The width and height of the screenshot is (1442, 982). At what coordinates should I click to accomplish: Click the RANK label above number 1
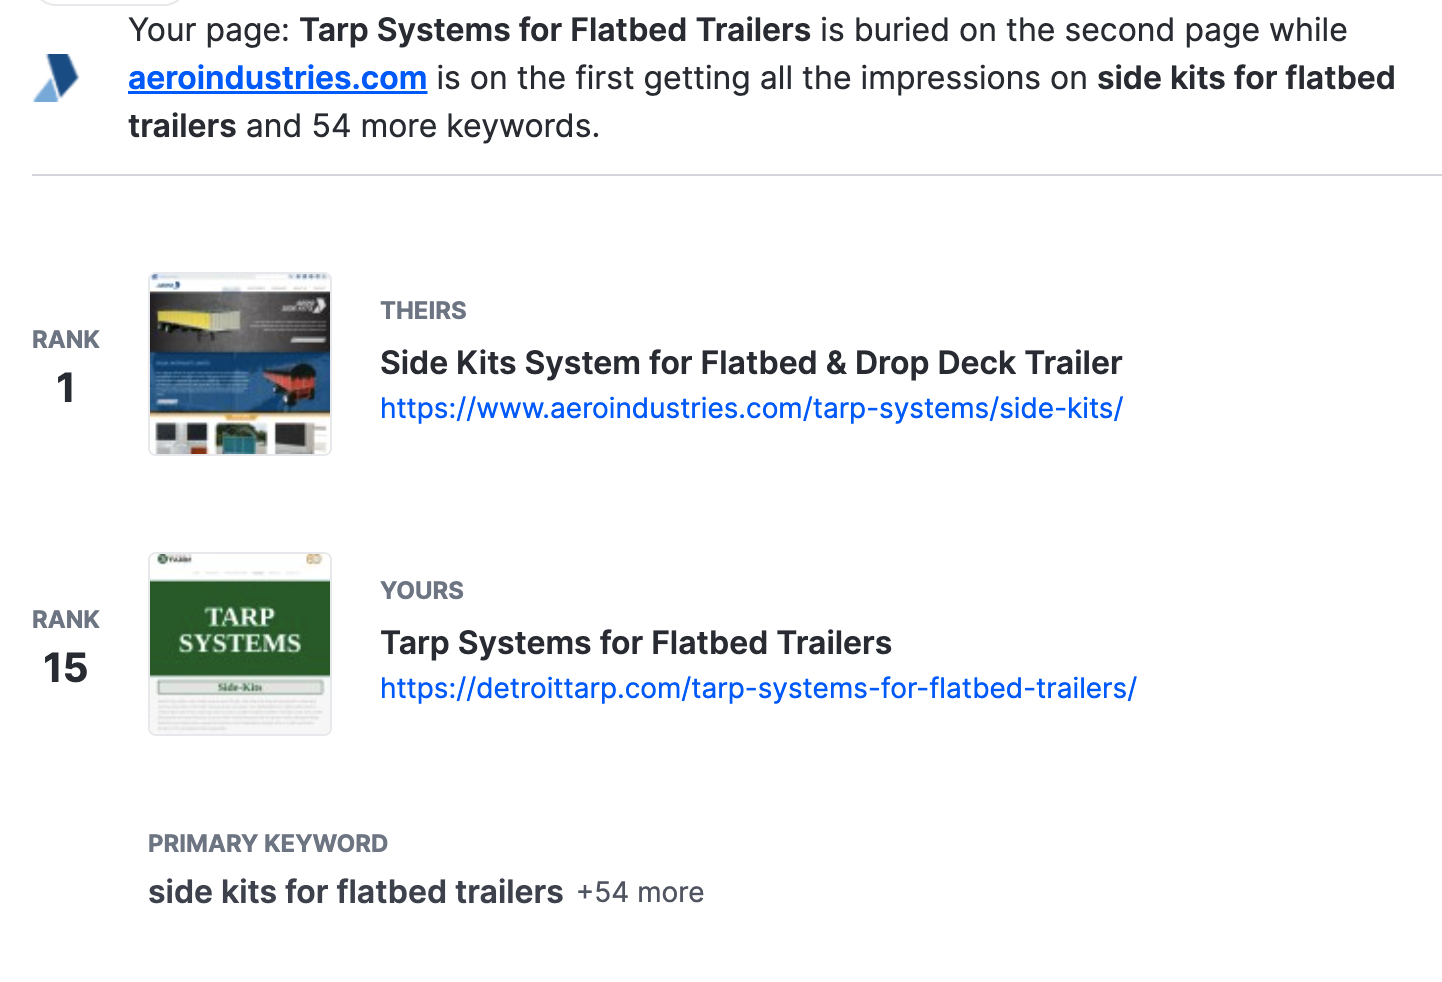pos(66,340)
